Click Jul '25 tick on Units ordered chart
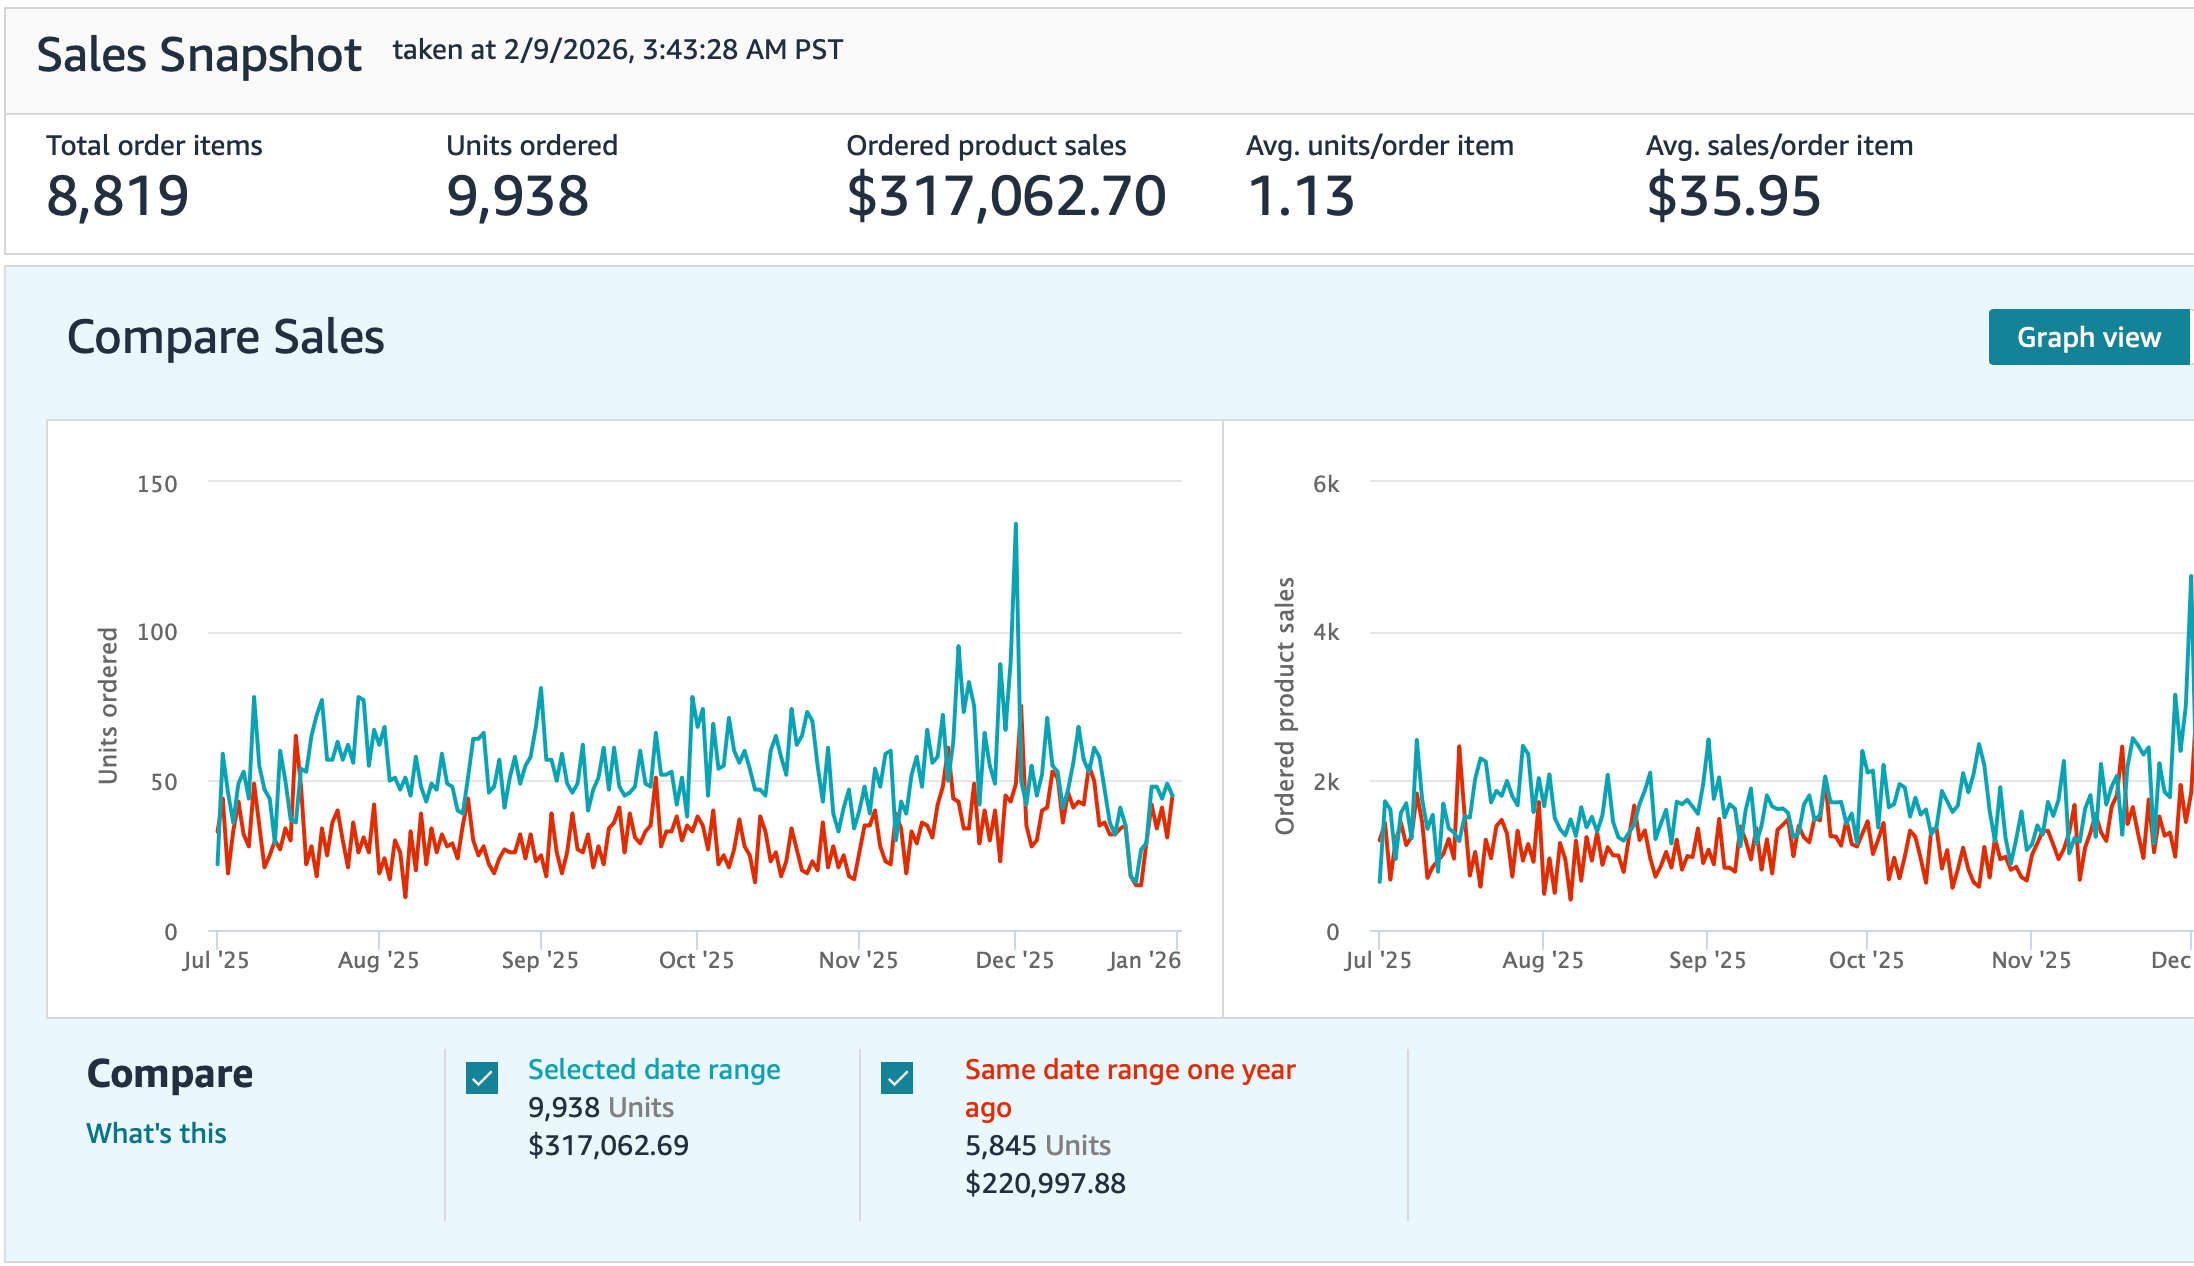The image size is (2194, 1266). 215,960
